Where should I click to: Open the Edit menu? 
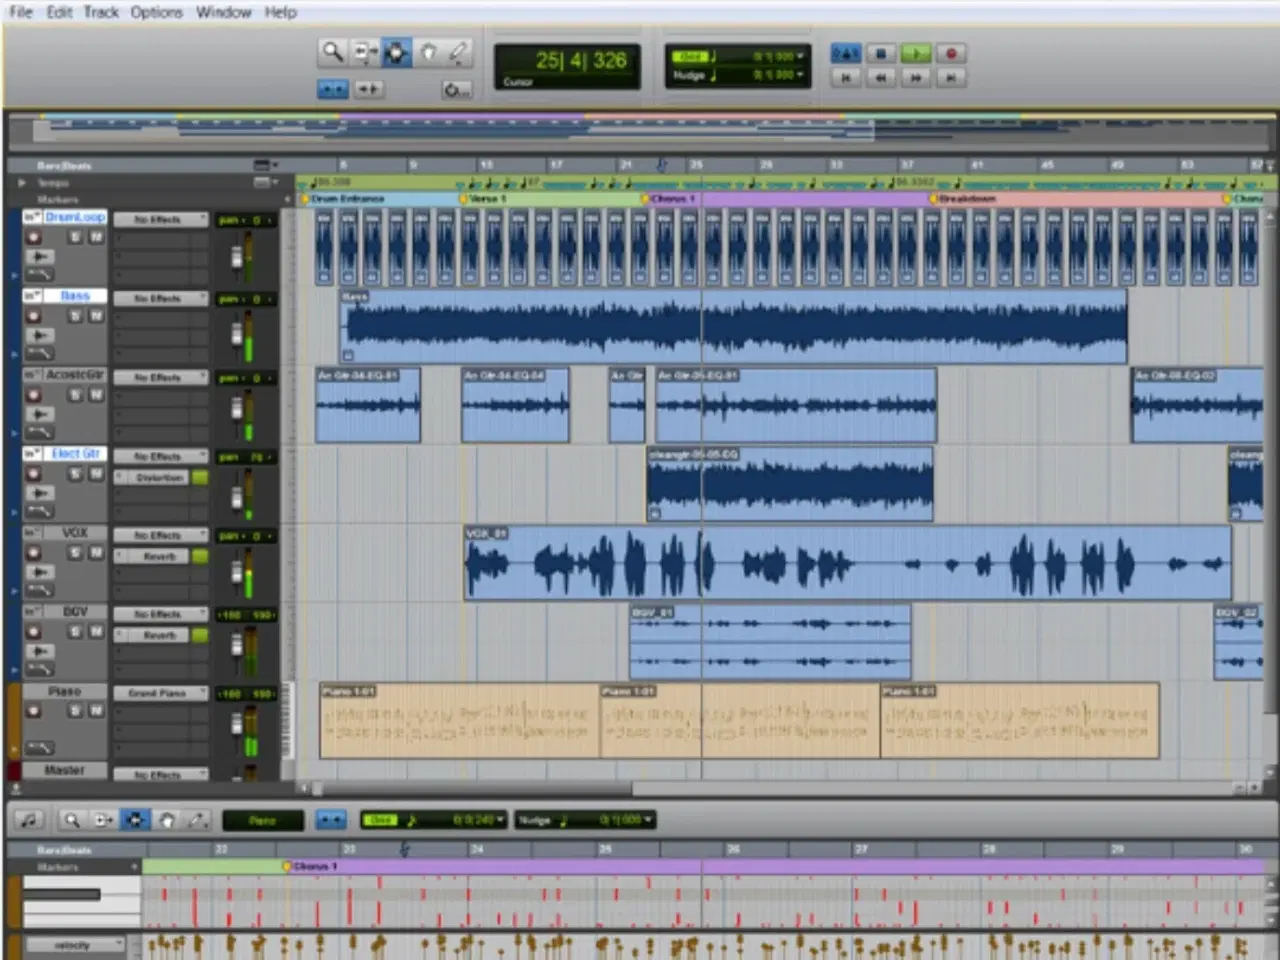point(59,12)
